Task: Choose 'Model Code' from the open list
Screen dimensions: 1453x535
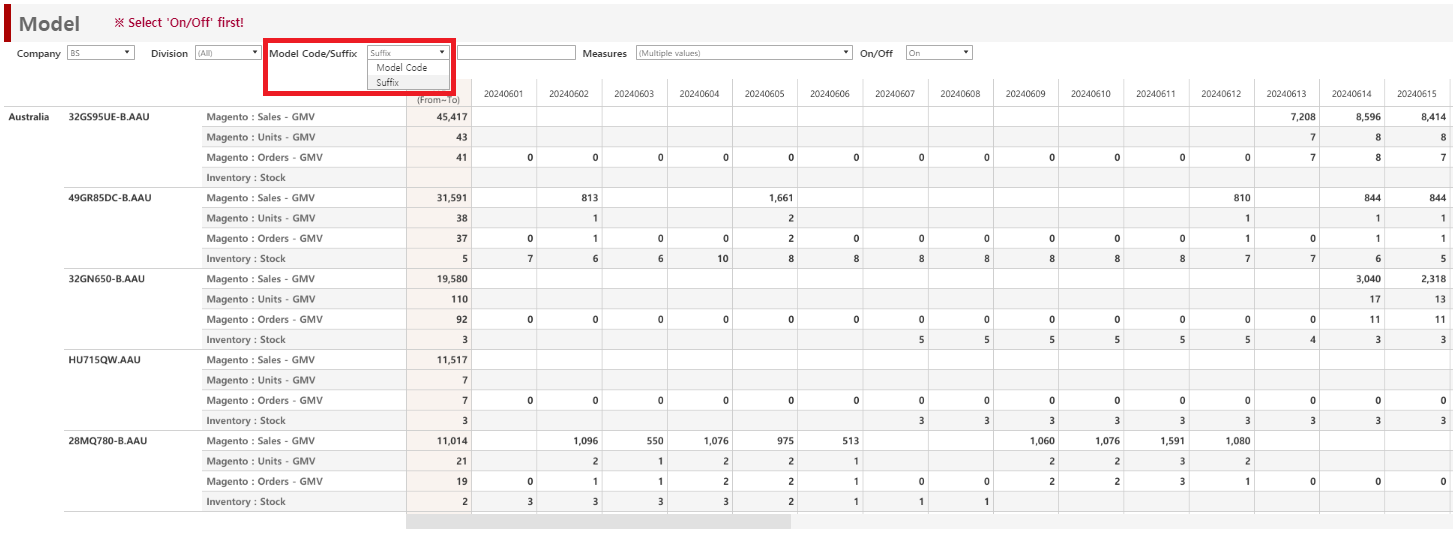Action: [x=402, y=68]
